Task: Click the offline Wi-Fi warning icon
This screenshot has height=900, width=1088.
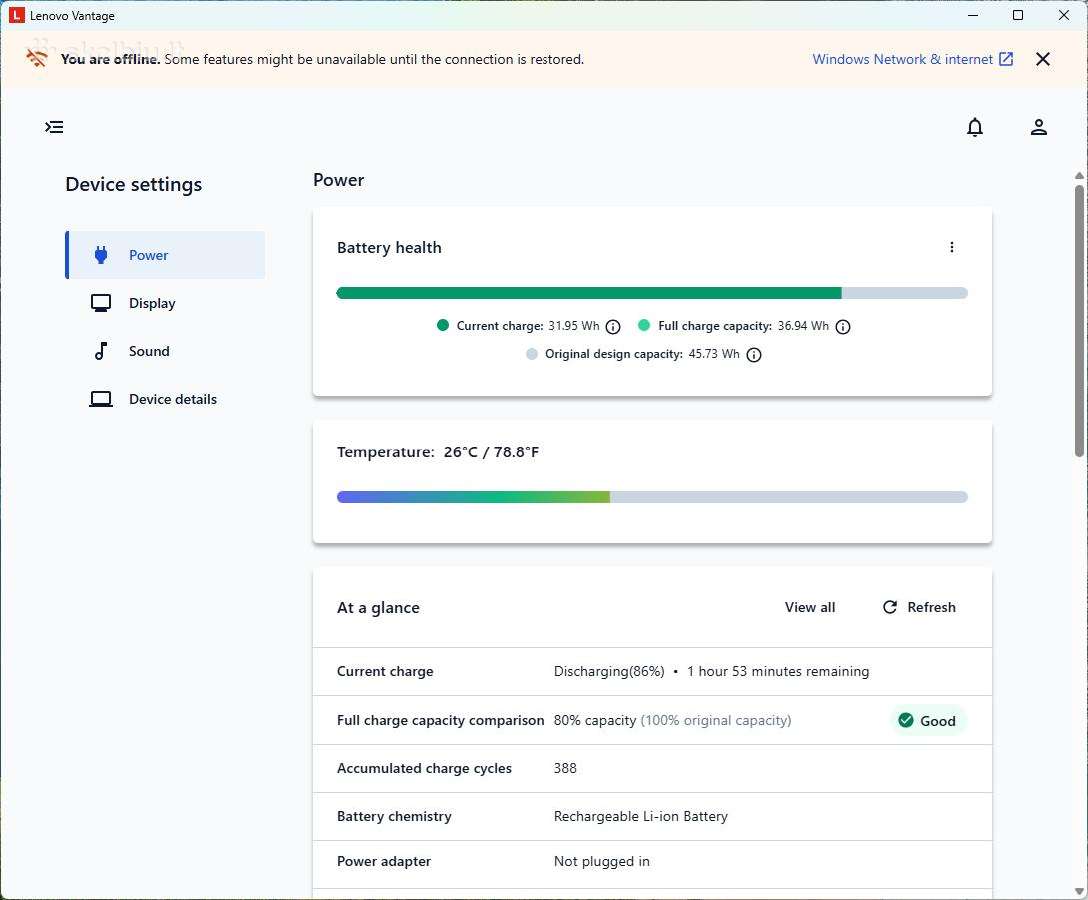Action: tap(37, 58)
